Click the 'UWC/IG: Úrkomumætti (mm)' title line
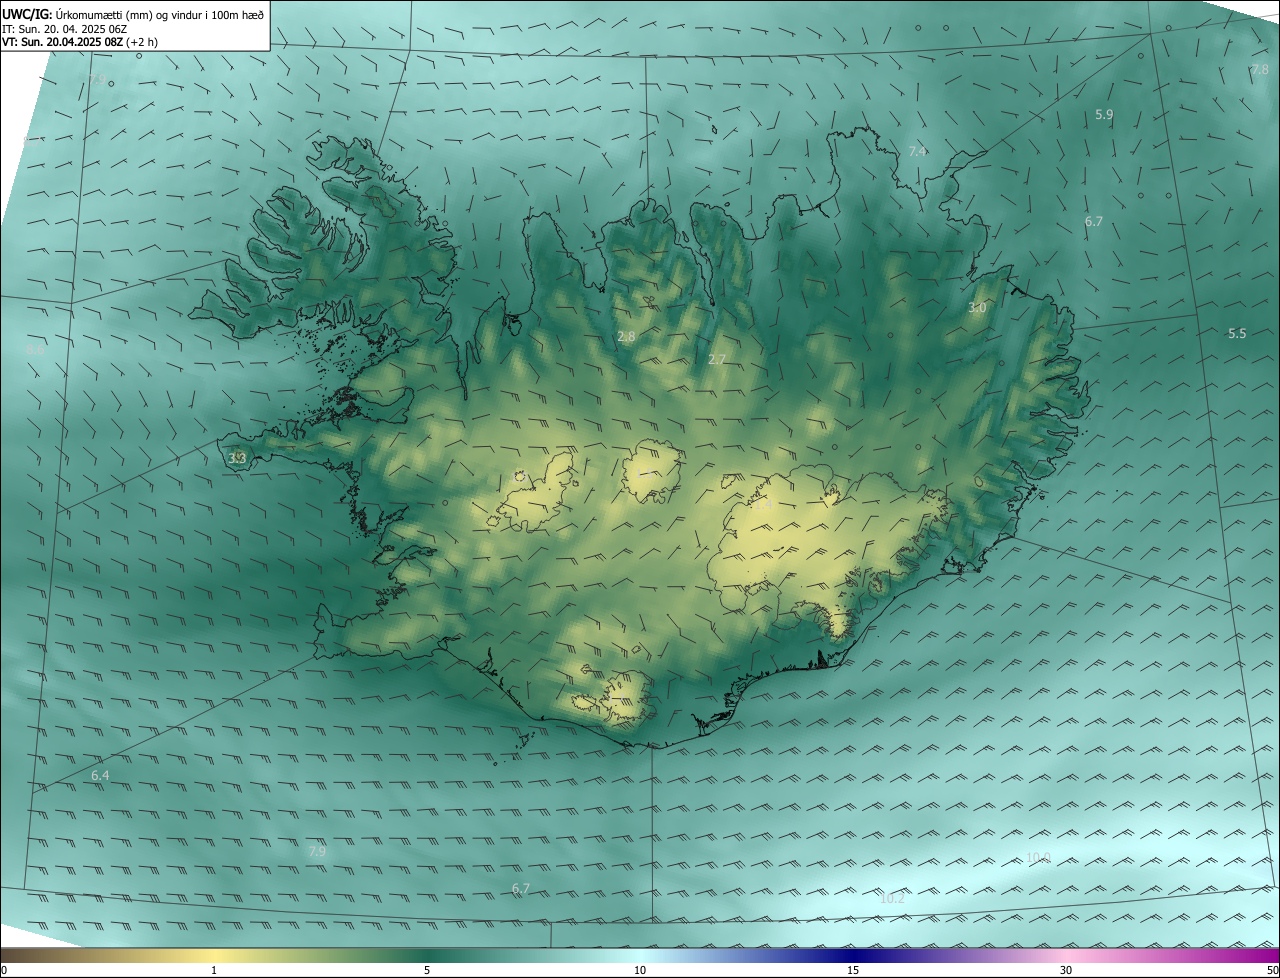Screen dimensions: 1280x978 pos(133,14)
